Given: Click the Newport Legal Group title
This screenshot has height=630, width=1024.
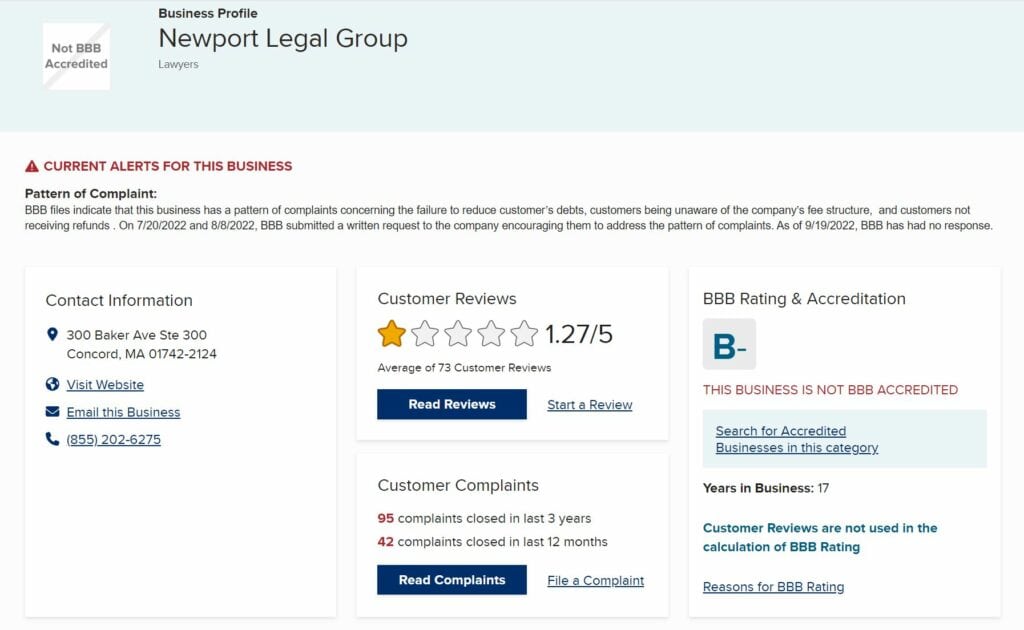Looking at the screenshot, I should [283, 39].
